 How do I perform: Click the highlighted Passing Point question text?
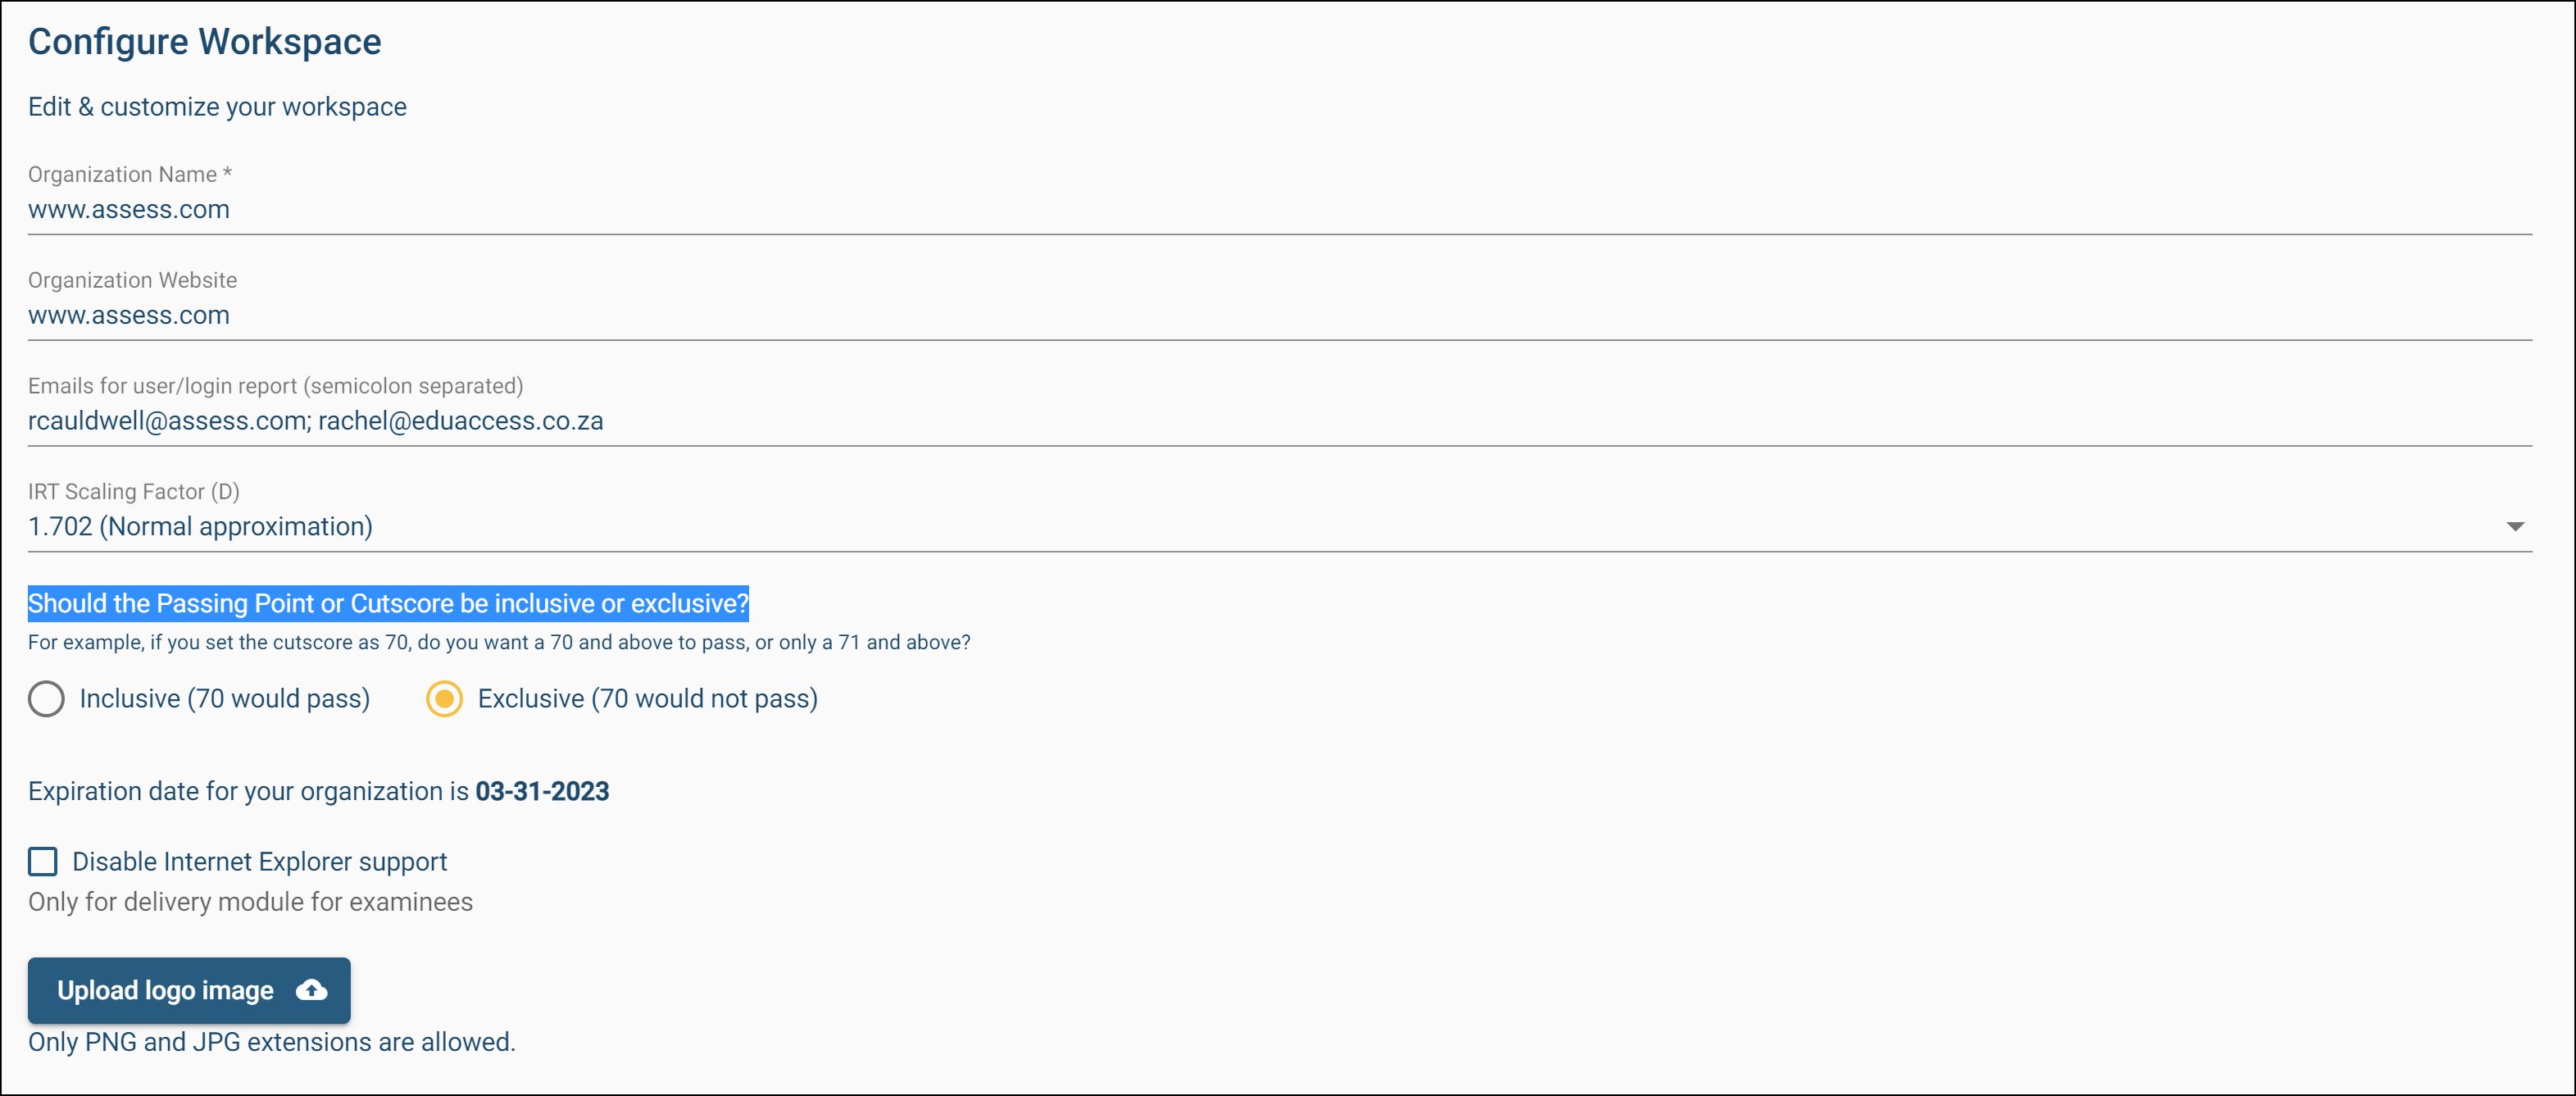[388, 603]
